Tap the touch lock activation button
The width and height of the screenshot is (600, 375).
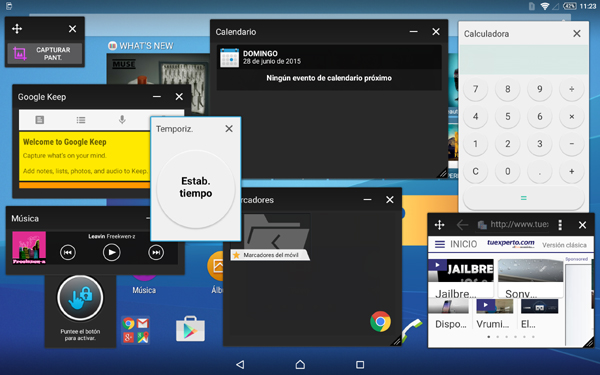point(80,298)
